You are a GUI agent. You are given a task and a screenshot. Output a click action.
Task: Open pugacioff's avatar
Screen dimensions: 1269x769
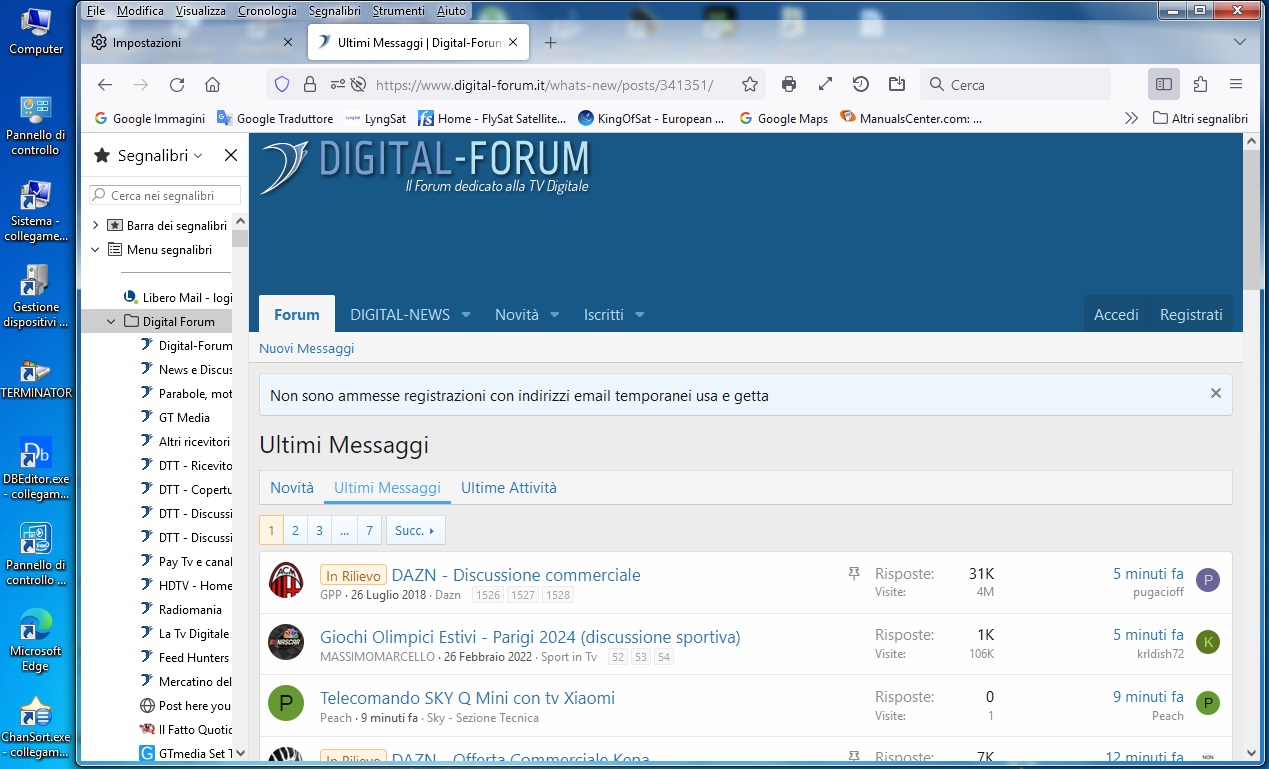pyautogui.click(x=1208, y=580)
